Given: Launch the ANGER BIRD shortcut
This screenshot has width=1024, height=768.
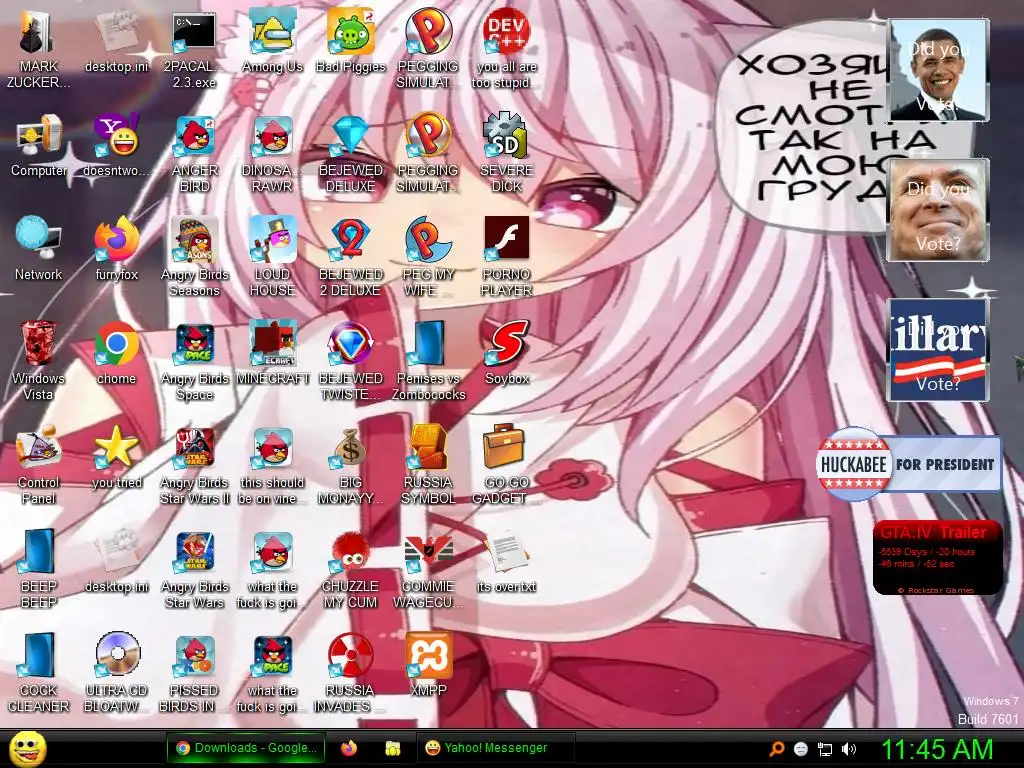Looking at the screenshot, I should coord(195,153).
